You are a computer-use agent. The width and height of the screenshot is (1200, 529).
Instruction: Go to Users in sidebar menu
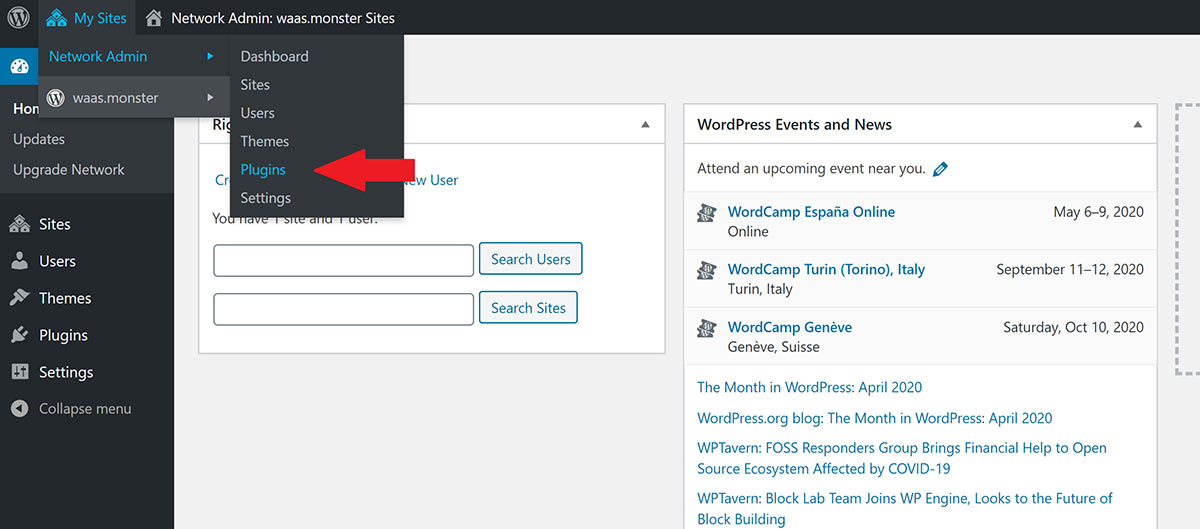57,261
